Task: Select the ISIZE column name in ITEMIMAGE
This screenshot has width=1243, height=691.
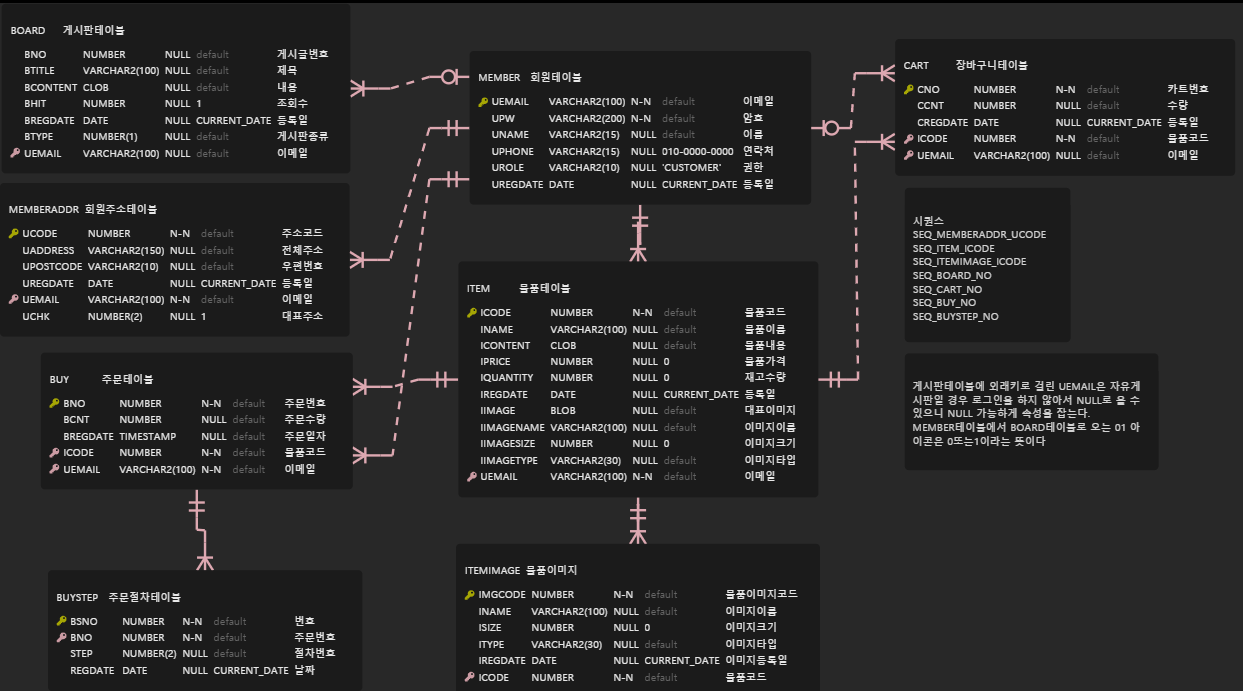Action: (492, 628)
